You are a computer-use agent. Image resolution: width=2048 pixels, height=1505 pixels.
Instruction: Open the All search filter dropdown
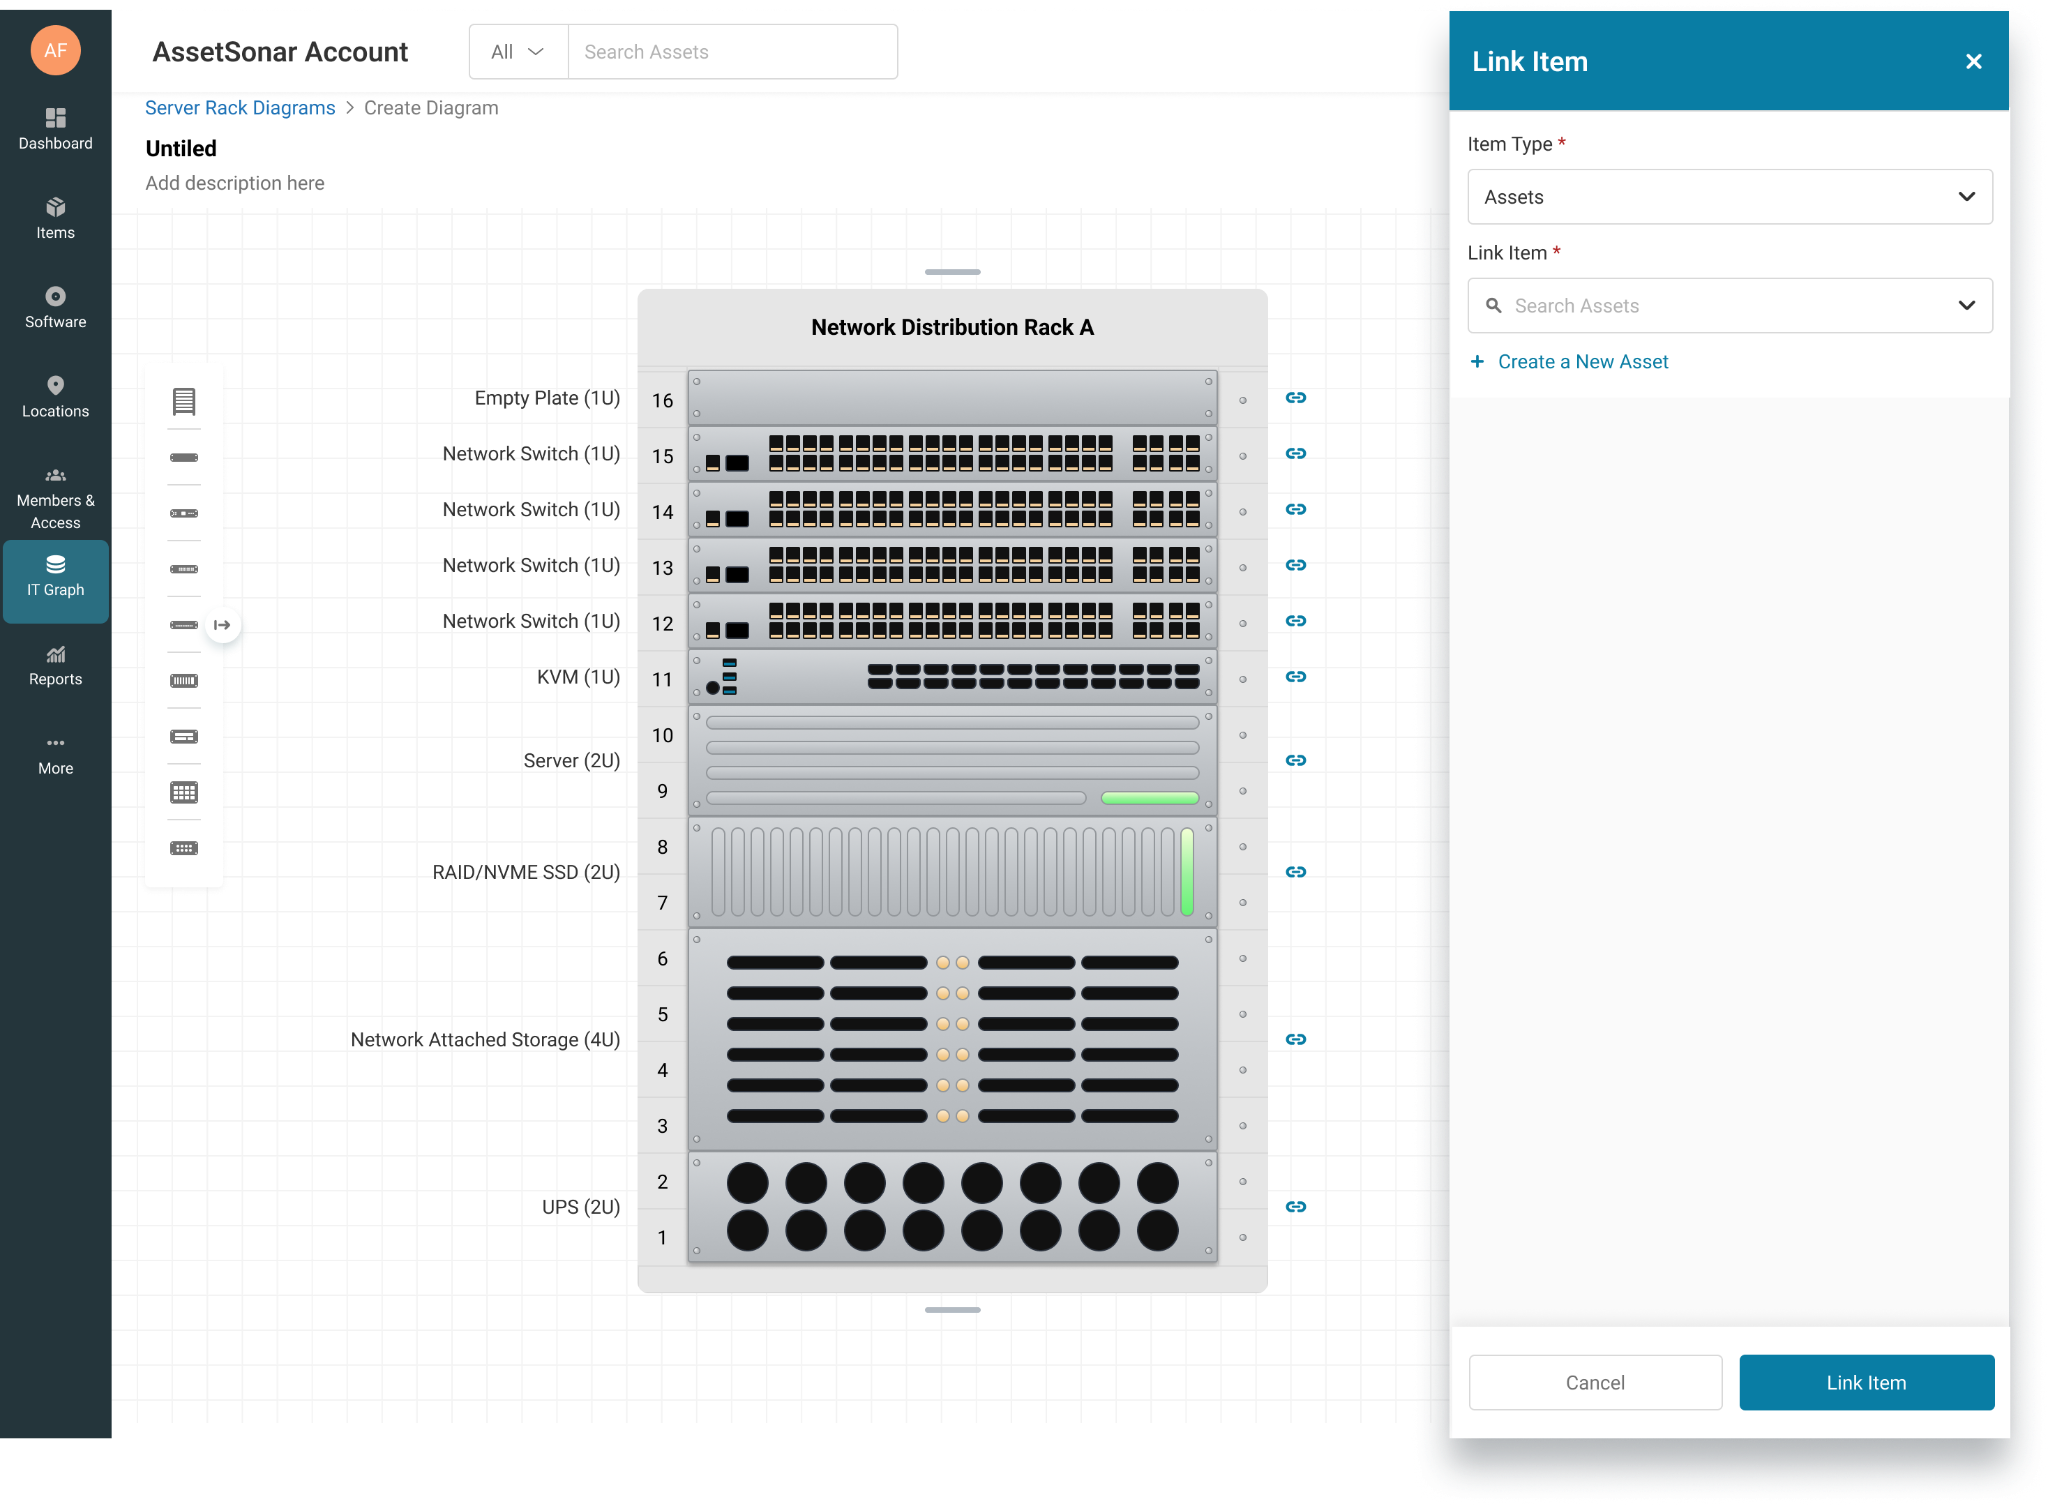[x=518, y=52]
